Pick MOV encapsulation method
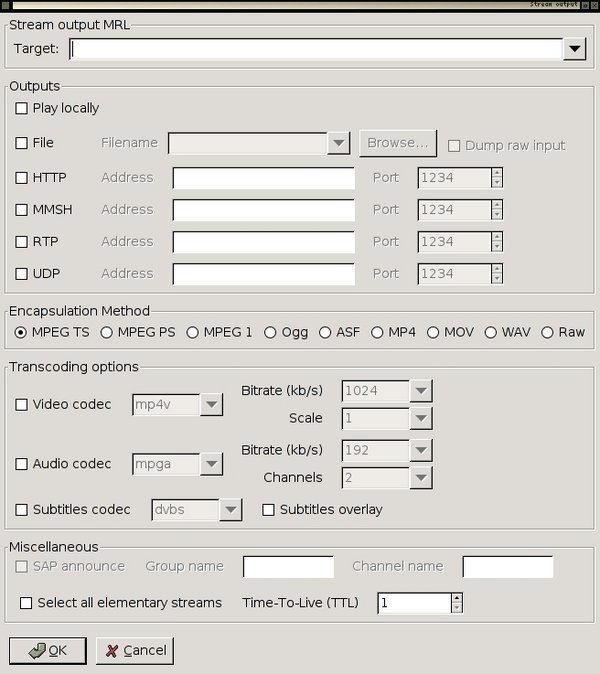Screen dimensions: 600x674 tap(433, 332)
